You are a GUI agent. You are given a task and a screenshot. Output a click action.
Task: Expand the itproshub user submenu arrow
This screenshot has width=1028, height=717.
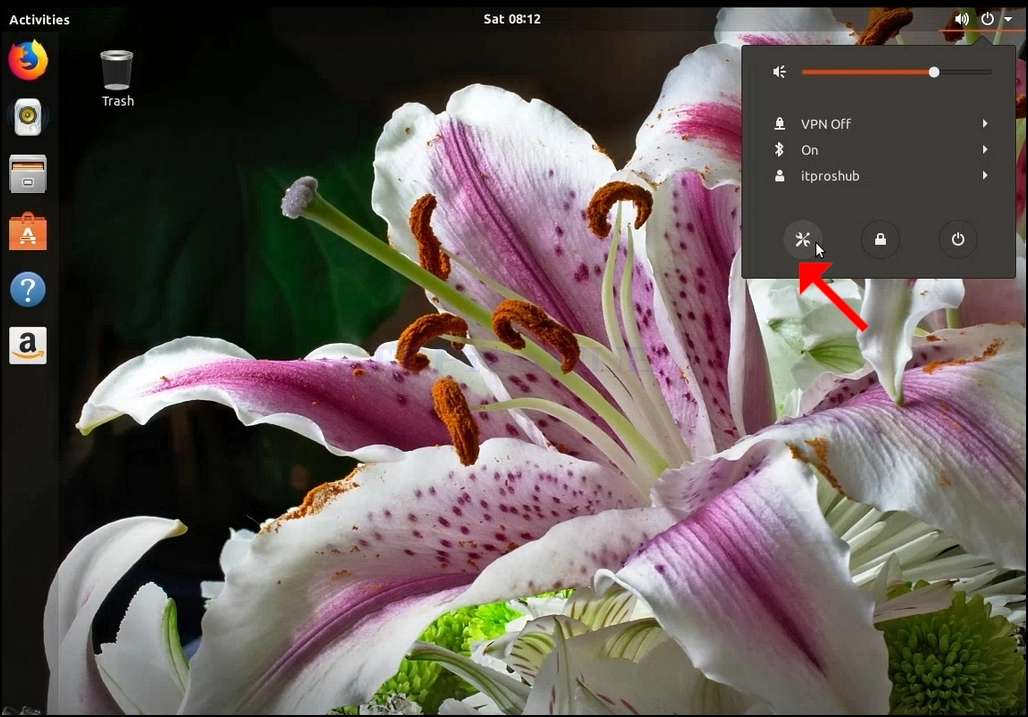coord(985,176)
